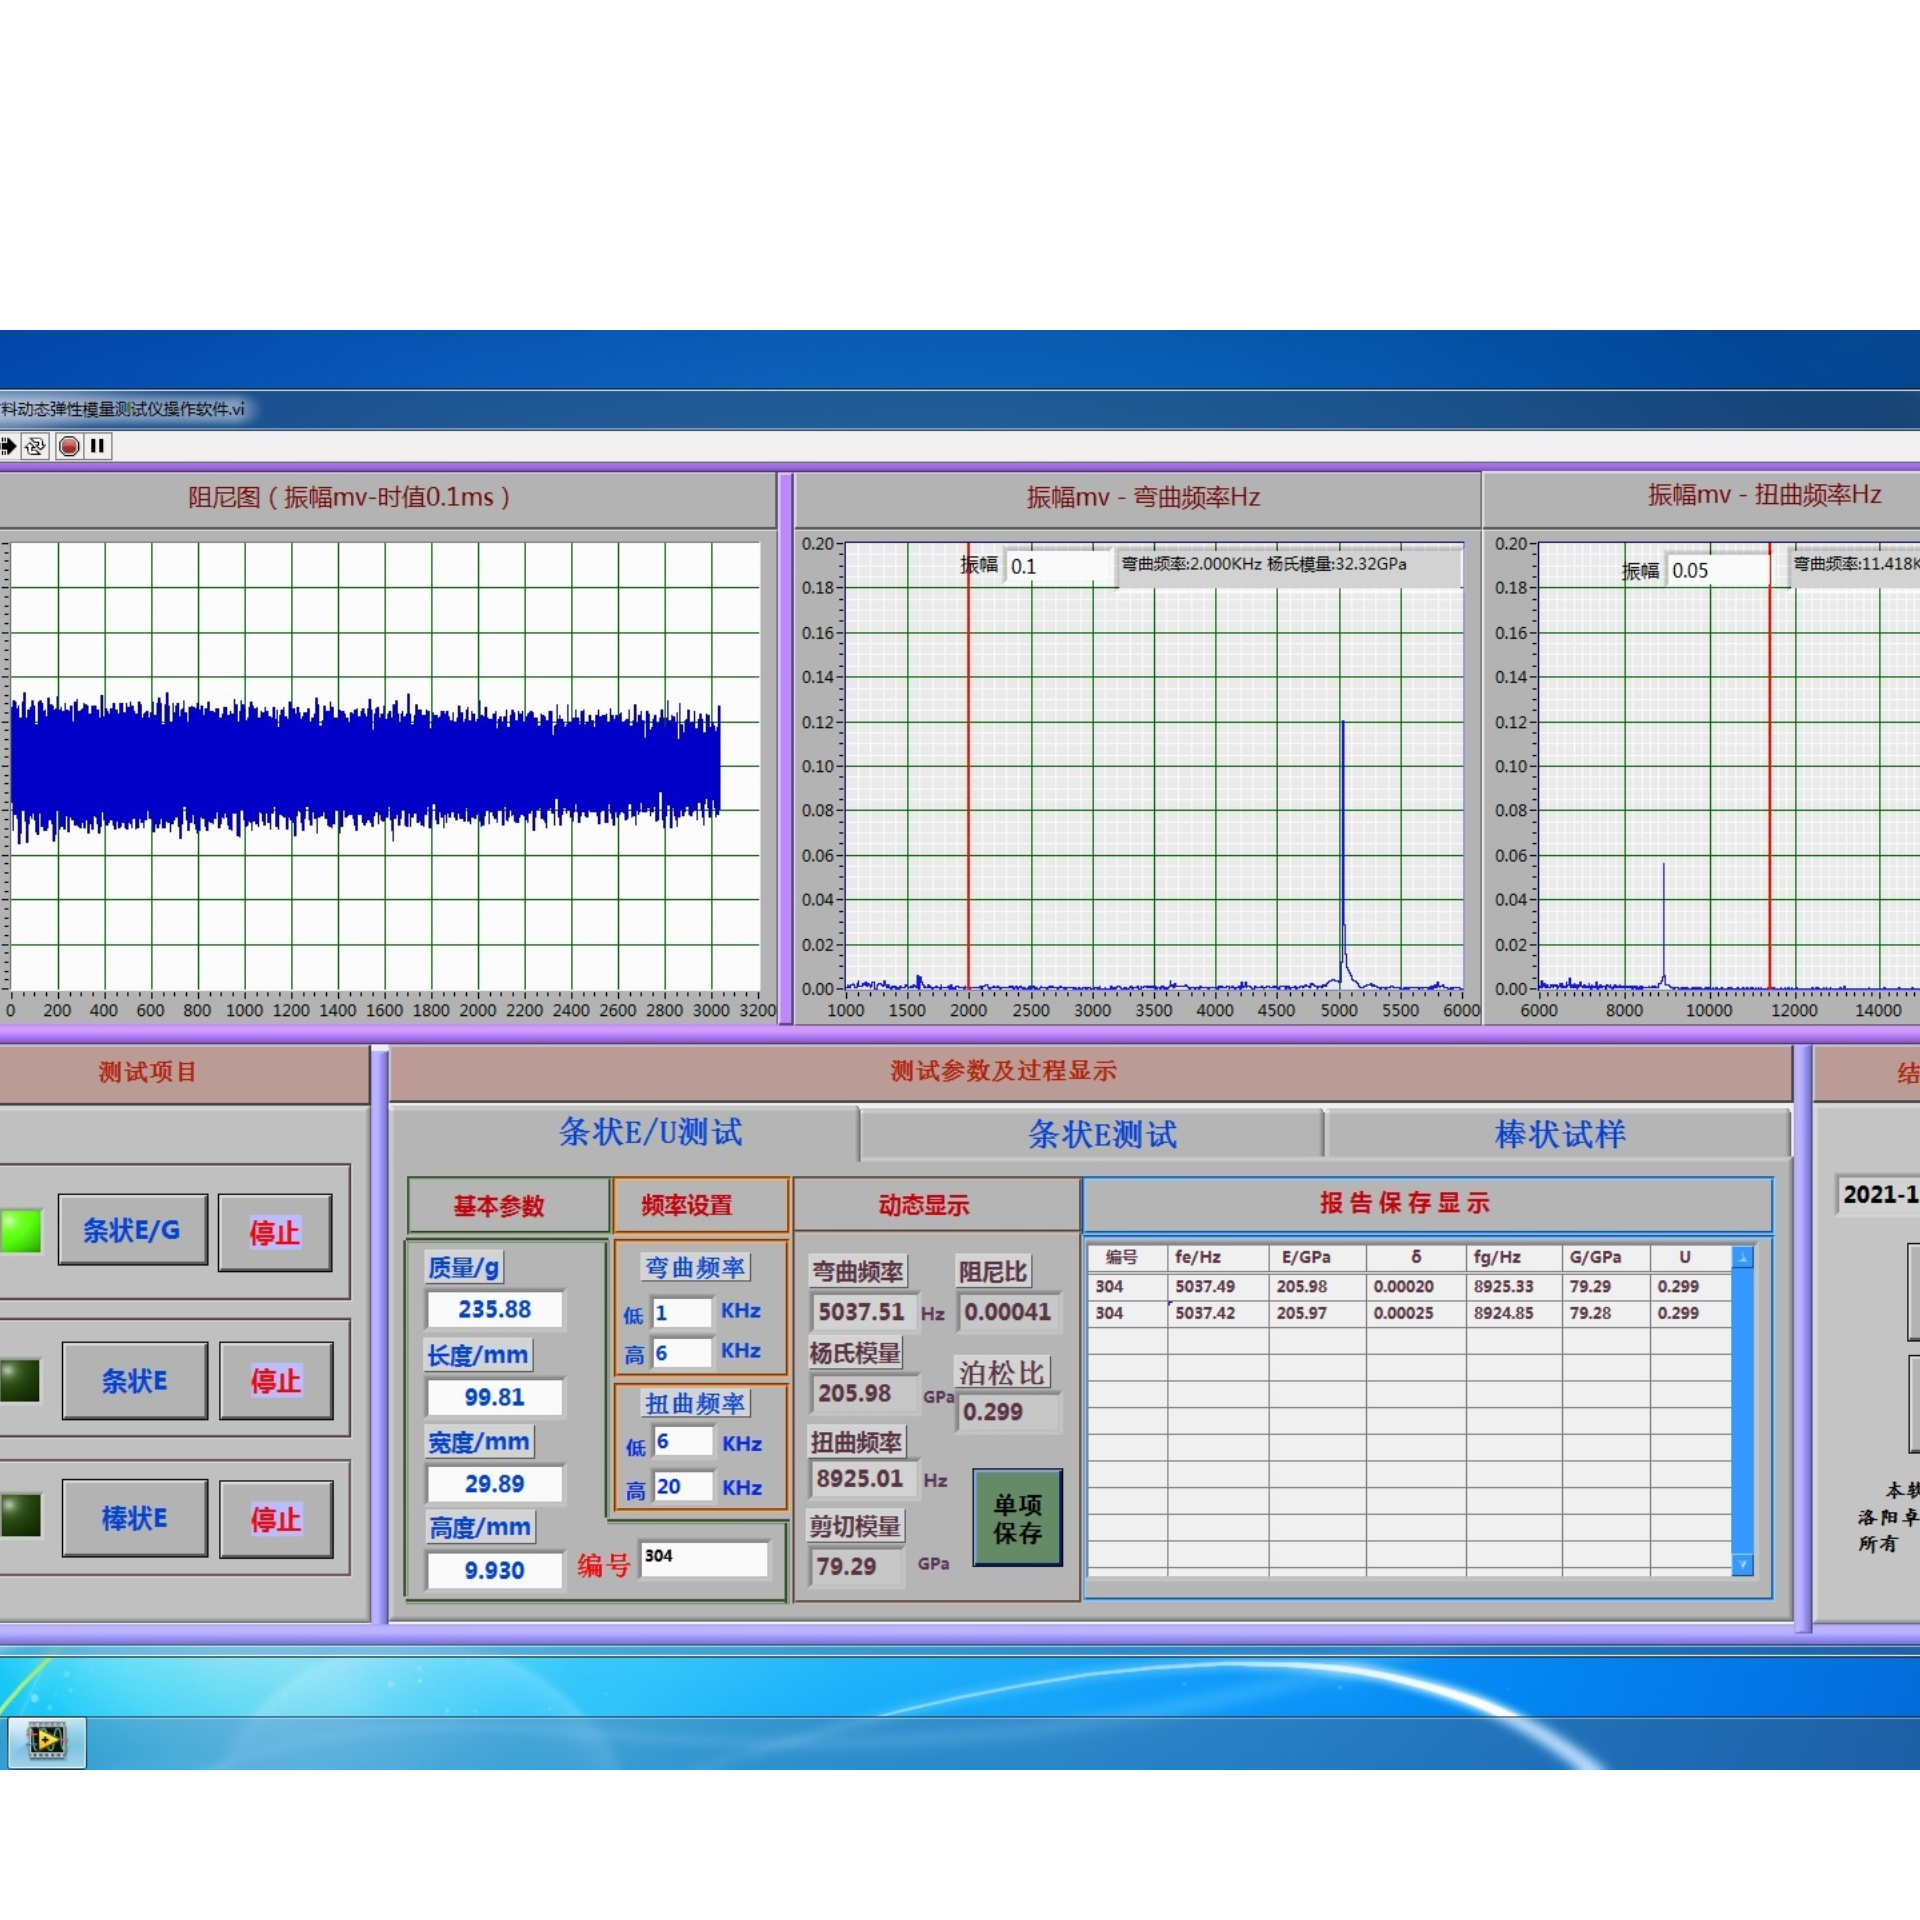The width and height of the screenshot is (1920, 1920).
Task: Click 停止 beside 条状E/G
Action: coord(275,1232)
